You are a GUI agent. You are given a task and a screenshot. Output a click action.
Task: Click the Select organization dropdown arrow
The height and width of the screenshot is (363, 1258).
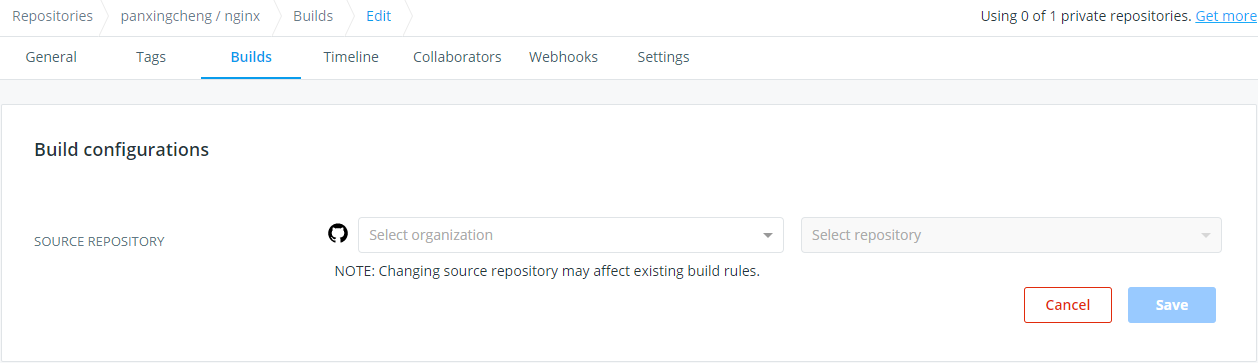767,236
